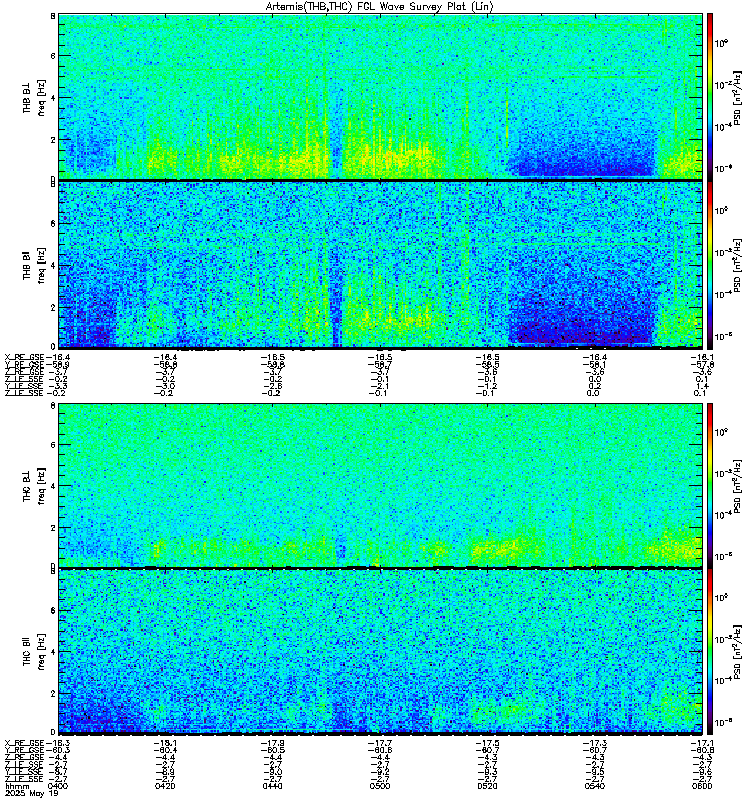Click the THC X_RE_GSE value '-17.7'
This screenshot has width=750, height=800.
pyautogui.click(x=380, y=743)
